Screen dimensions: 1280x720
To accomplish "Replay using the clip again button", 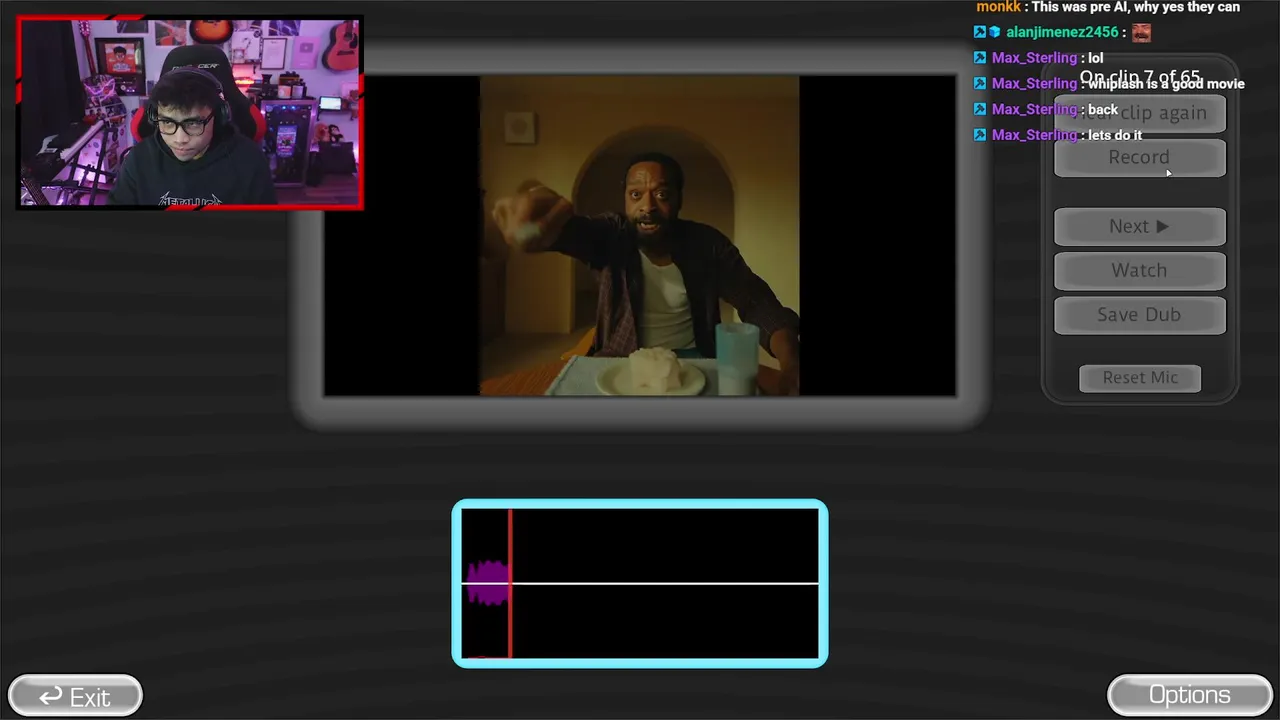I will click(x=1140, y=113).
